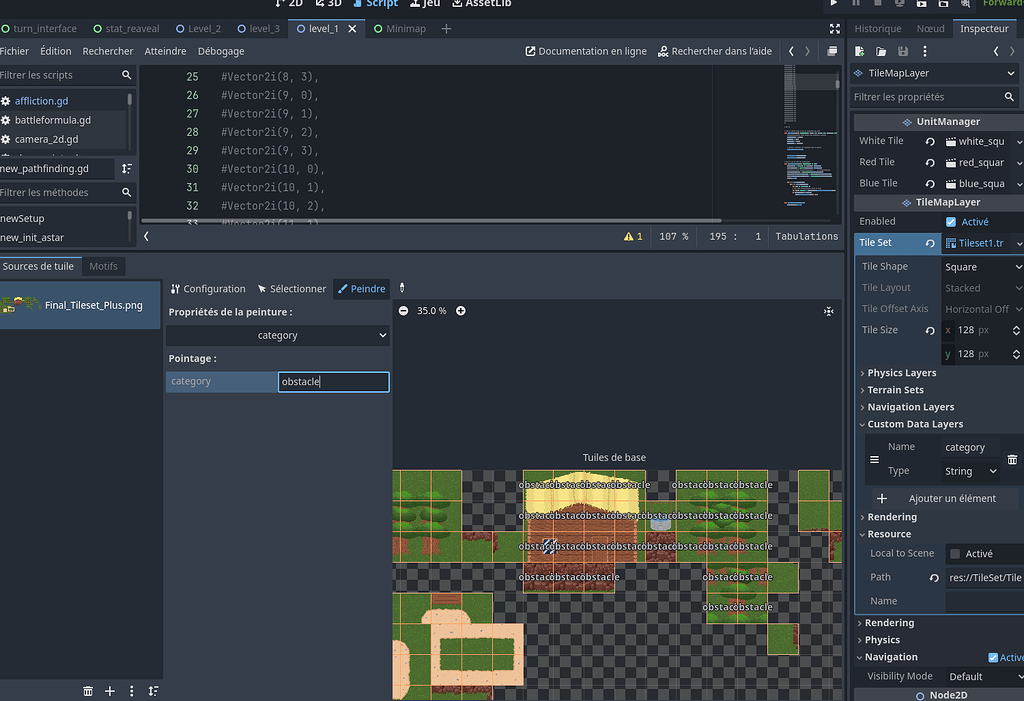Create new resource in Inspector
This screenshot has height=701, width=1024.
click(x=859, y=51)
